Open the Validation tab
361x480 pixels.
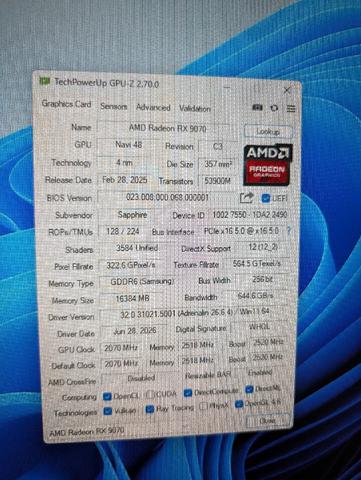click(195, 108)
